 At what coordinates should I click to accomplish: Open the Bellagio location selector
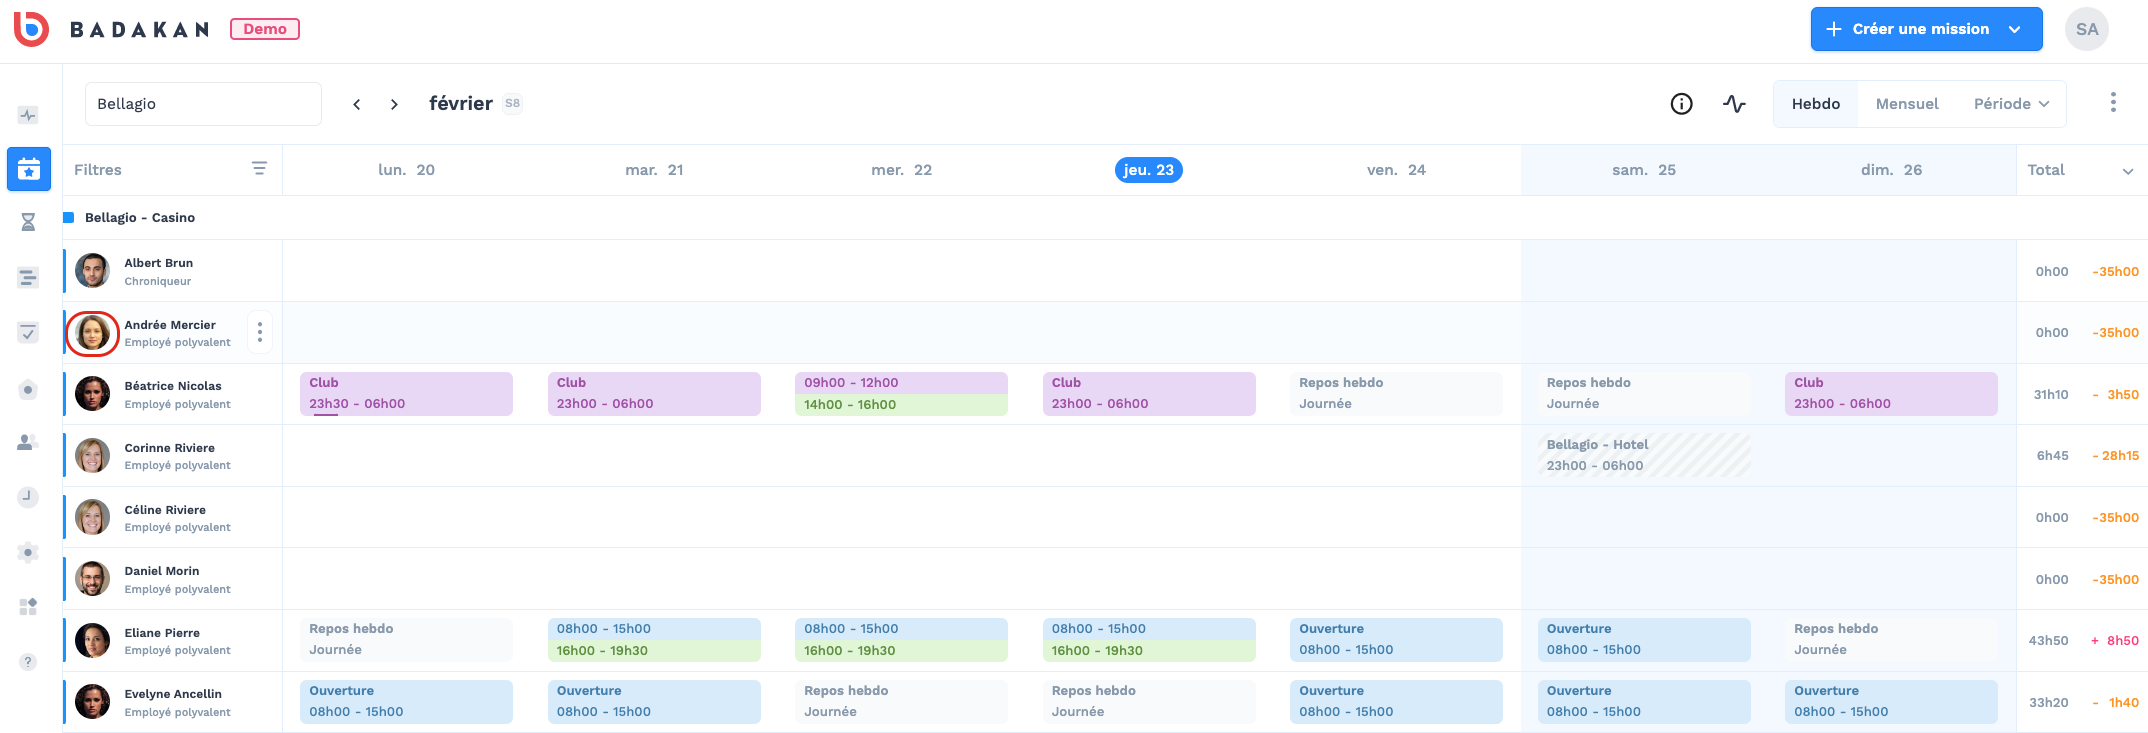point(203,104)
